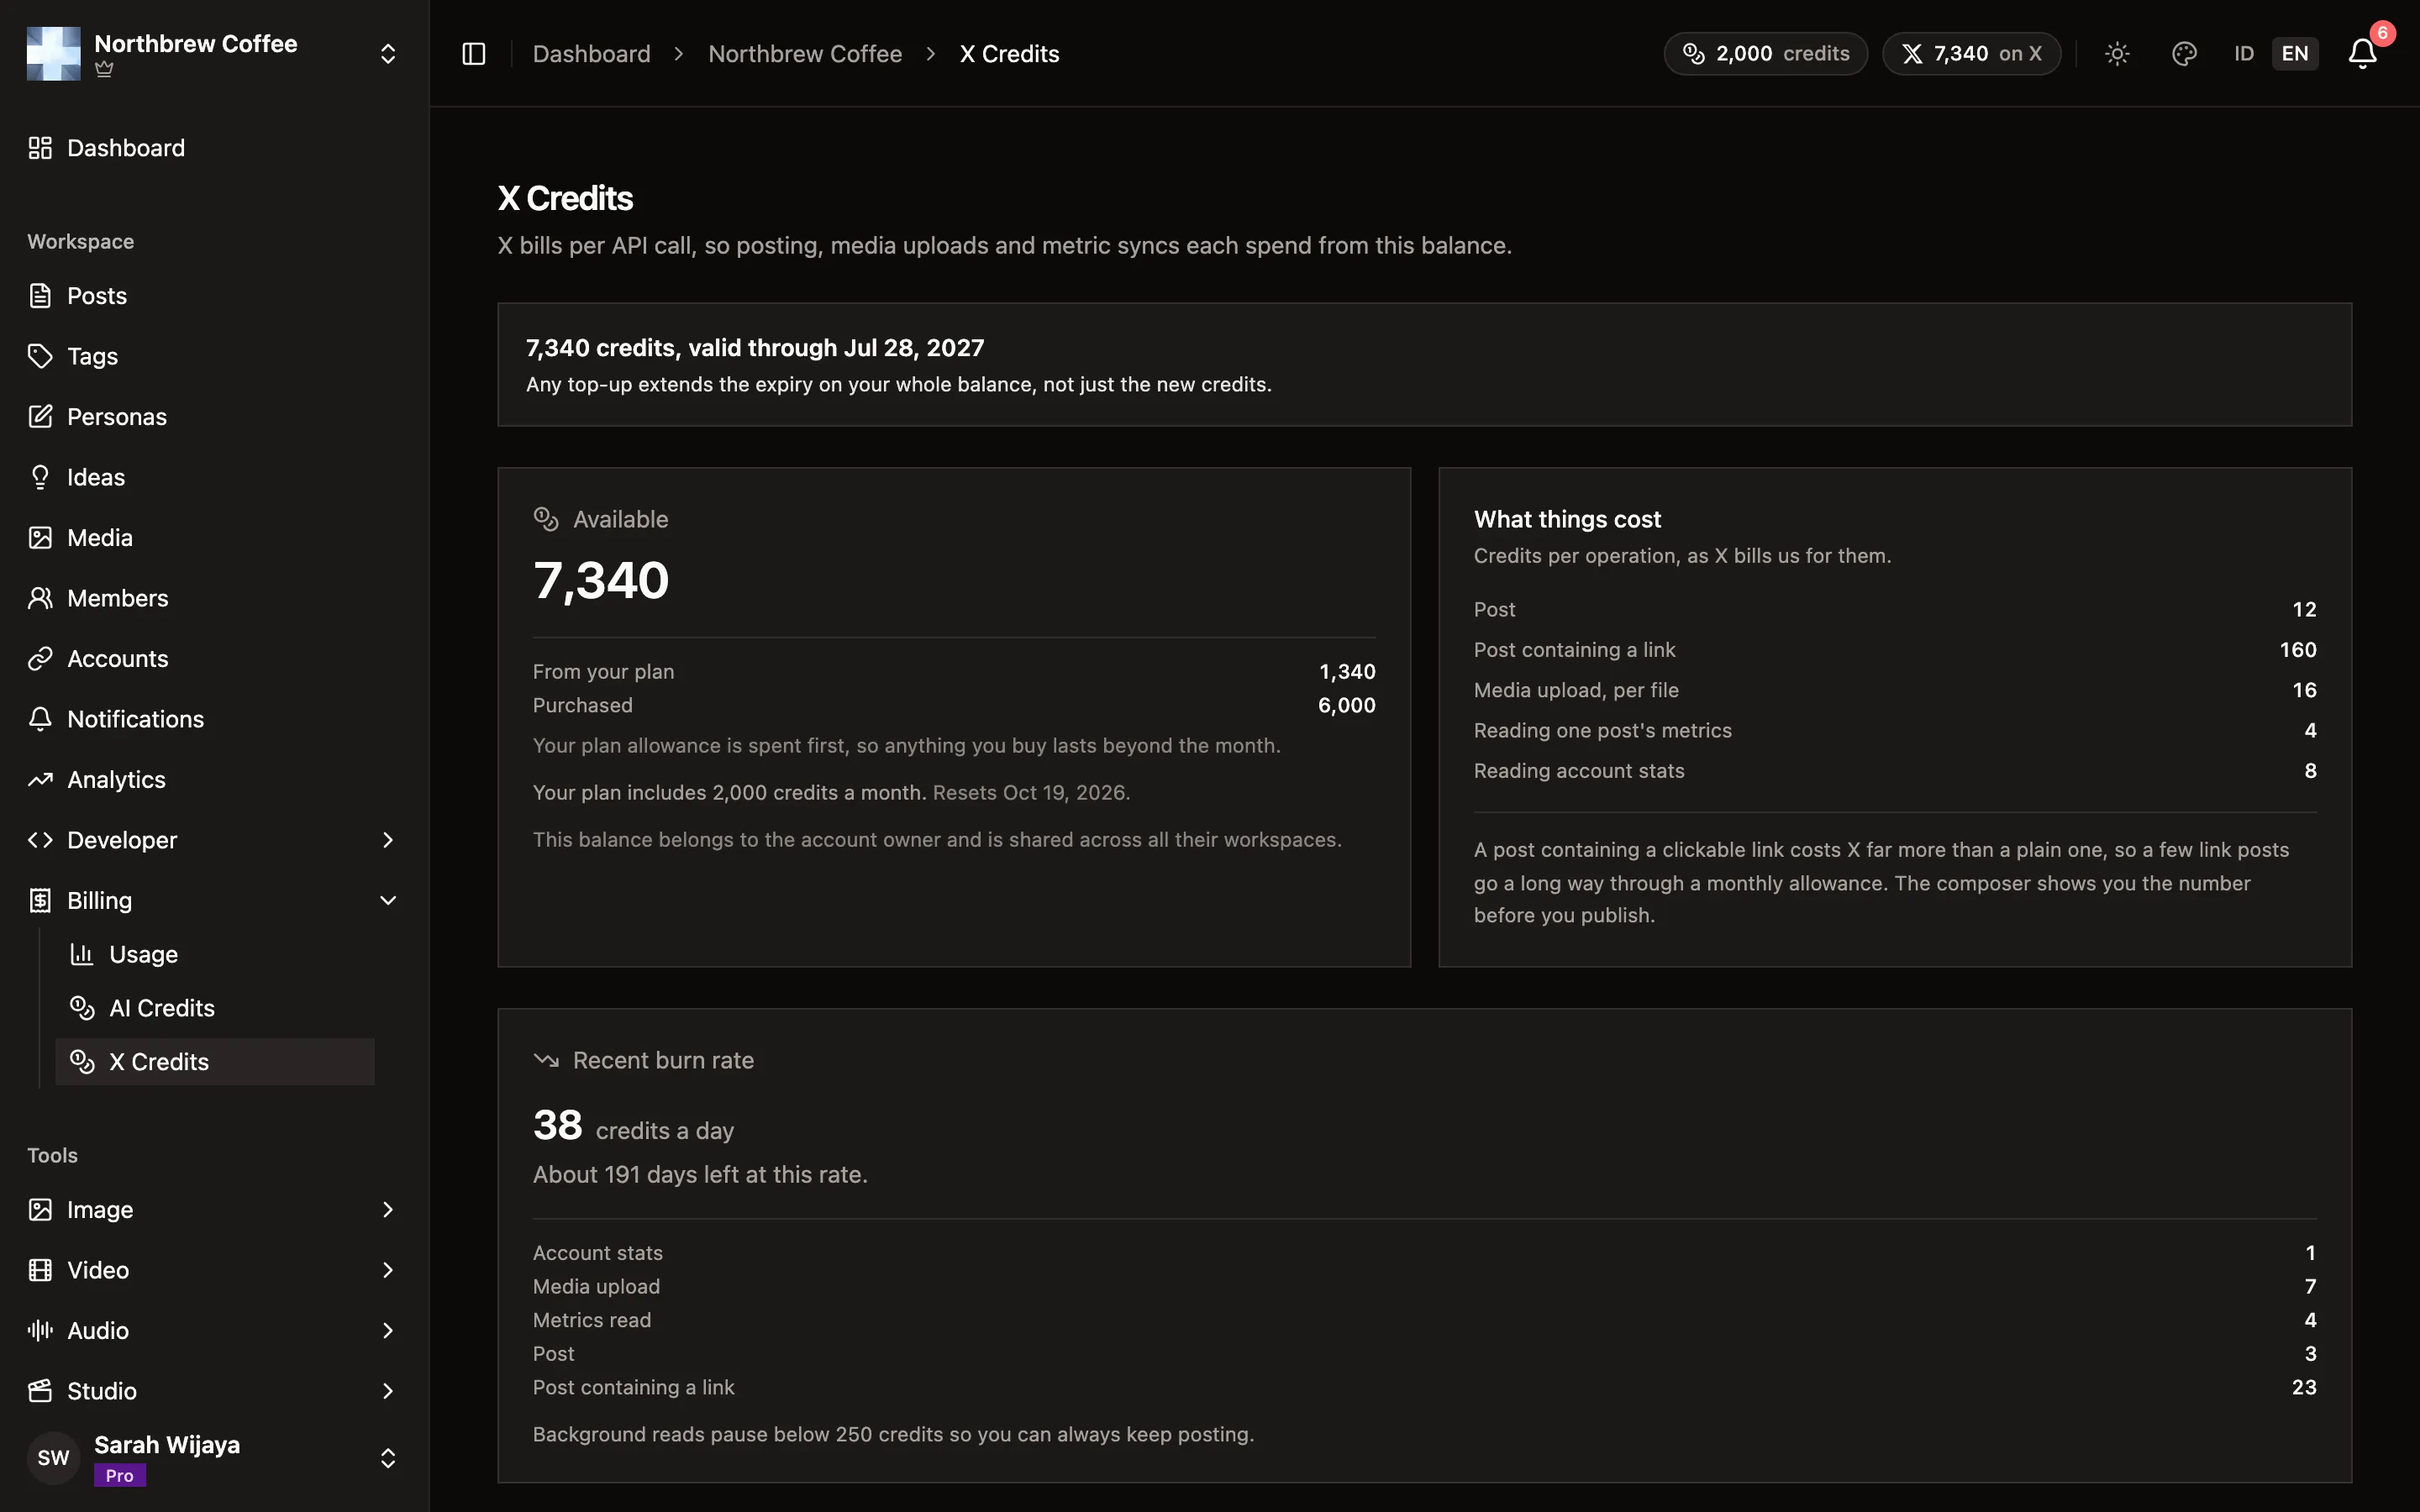Click the 2,000 credits pill
Screen dimensions: 2420x1512
[1765, 54]
